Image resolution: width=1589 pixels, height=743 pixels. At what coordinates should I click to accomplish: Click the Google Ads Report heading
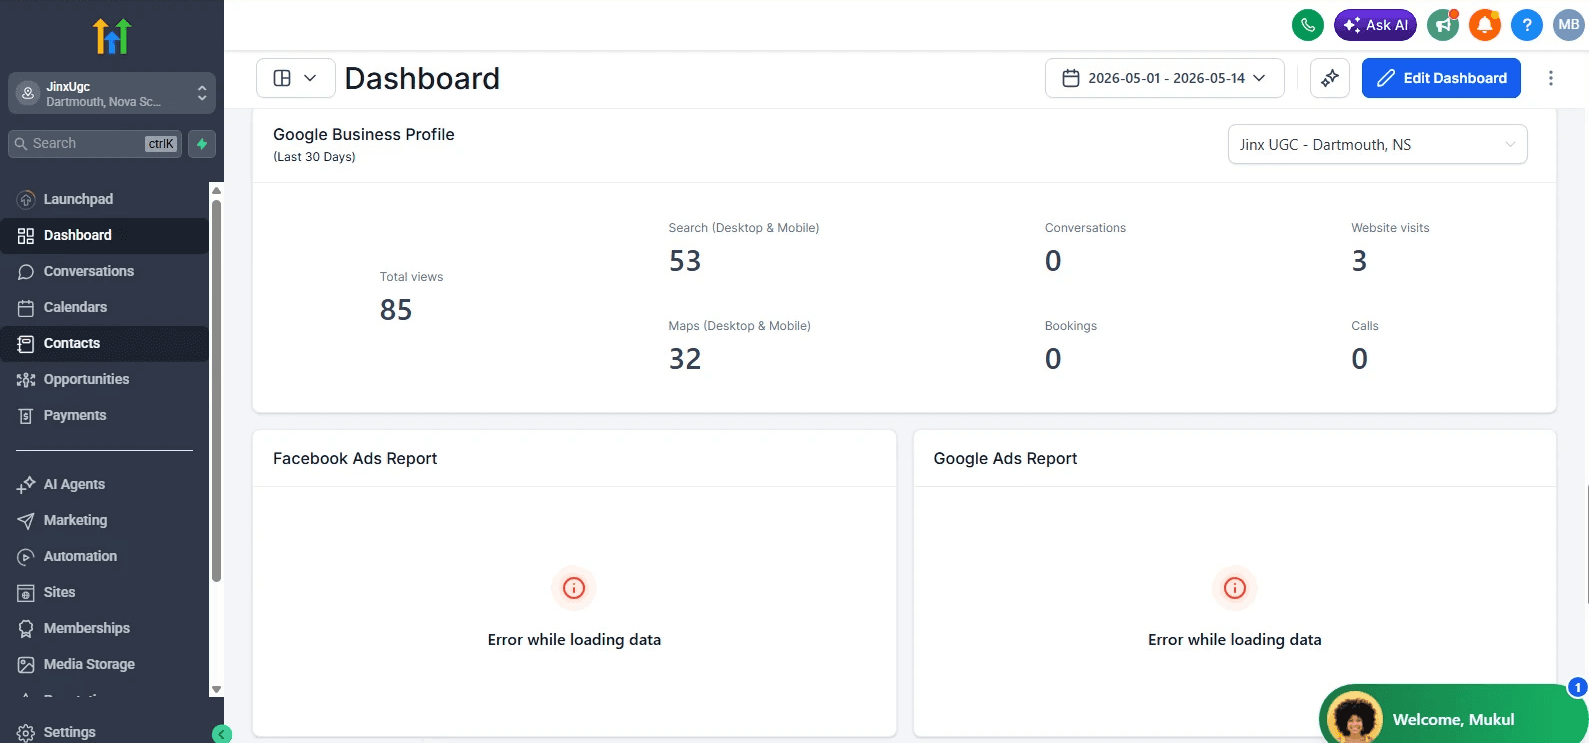(x=1005, y=458)
